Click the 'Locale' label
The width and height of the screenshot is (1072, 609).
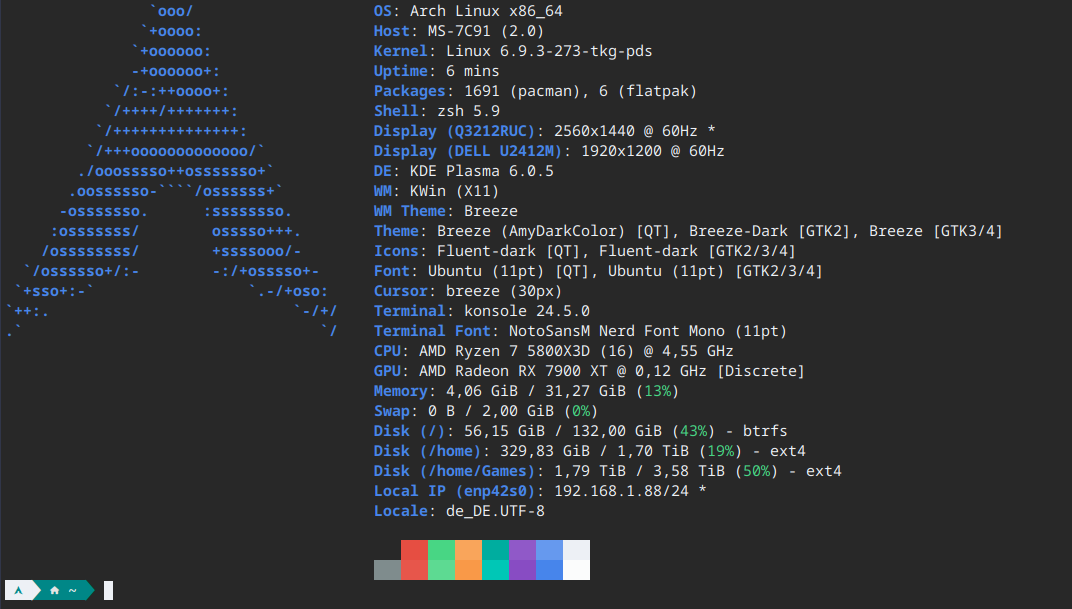coord(400,511)
